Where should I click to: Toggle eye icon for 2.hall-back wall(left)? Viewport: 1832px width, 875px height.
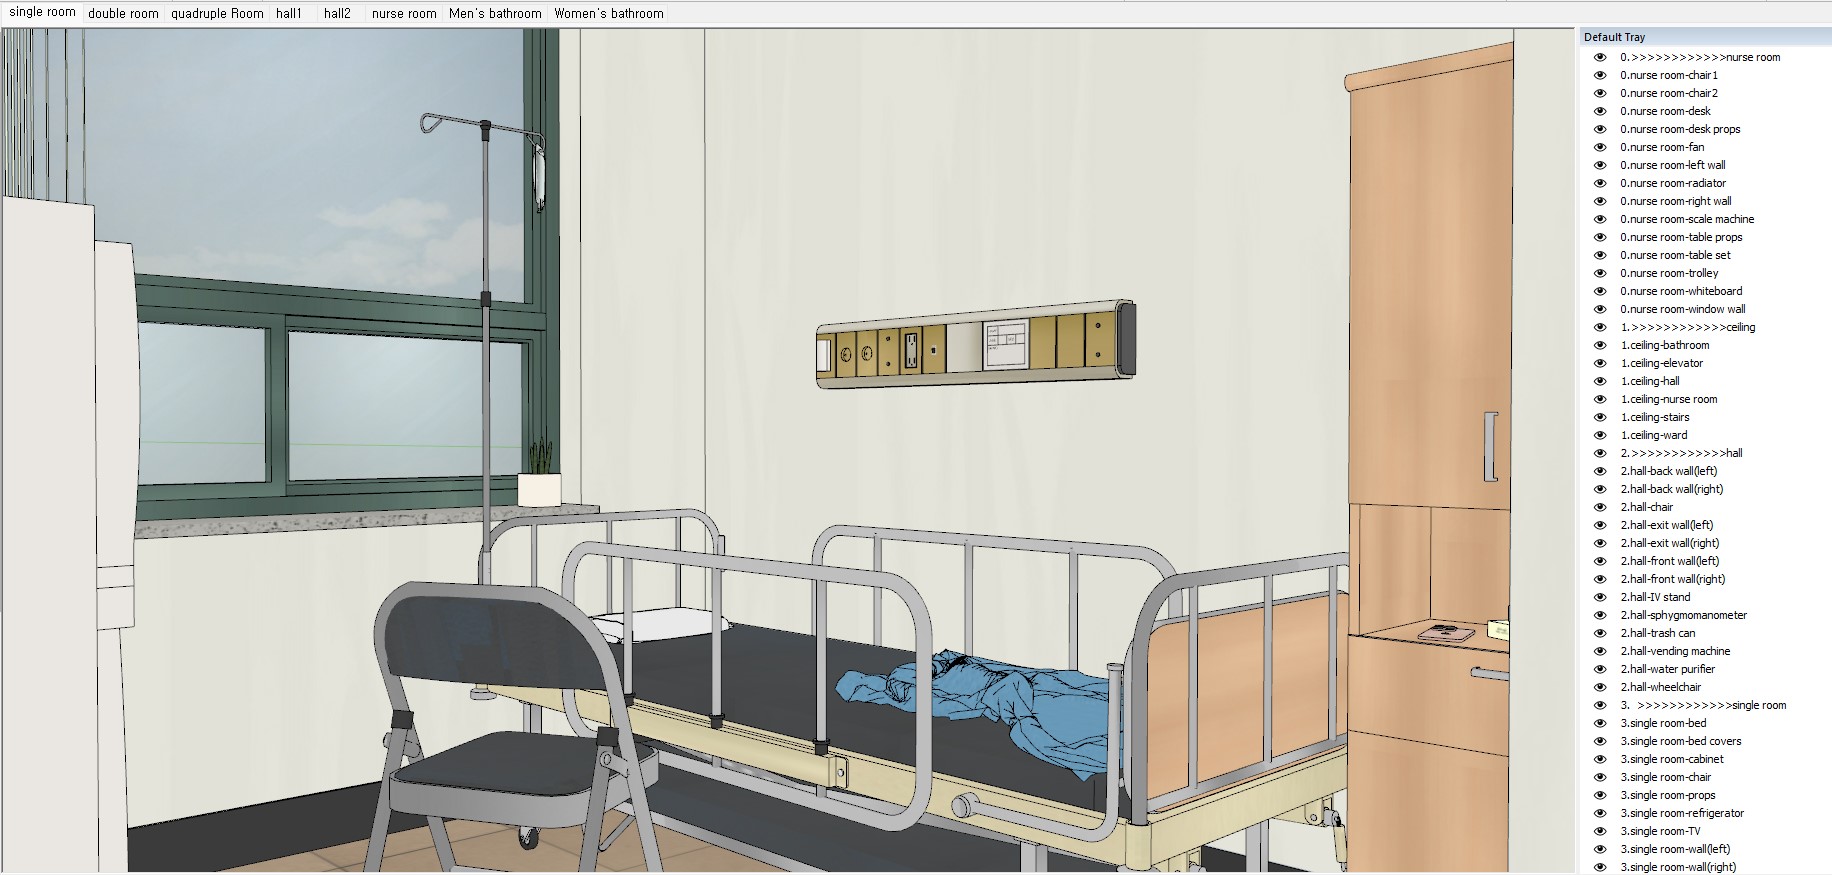tap(1600, 471)
